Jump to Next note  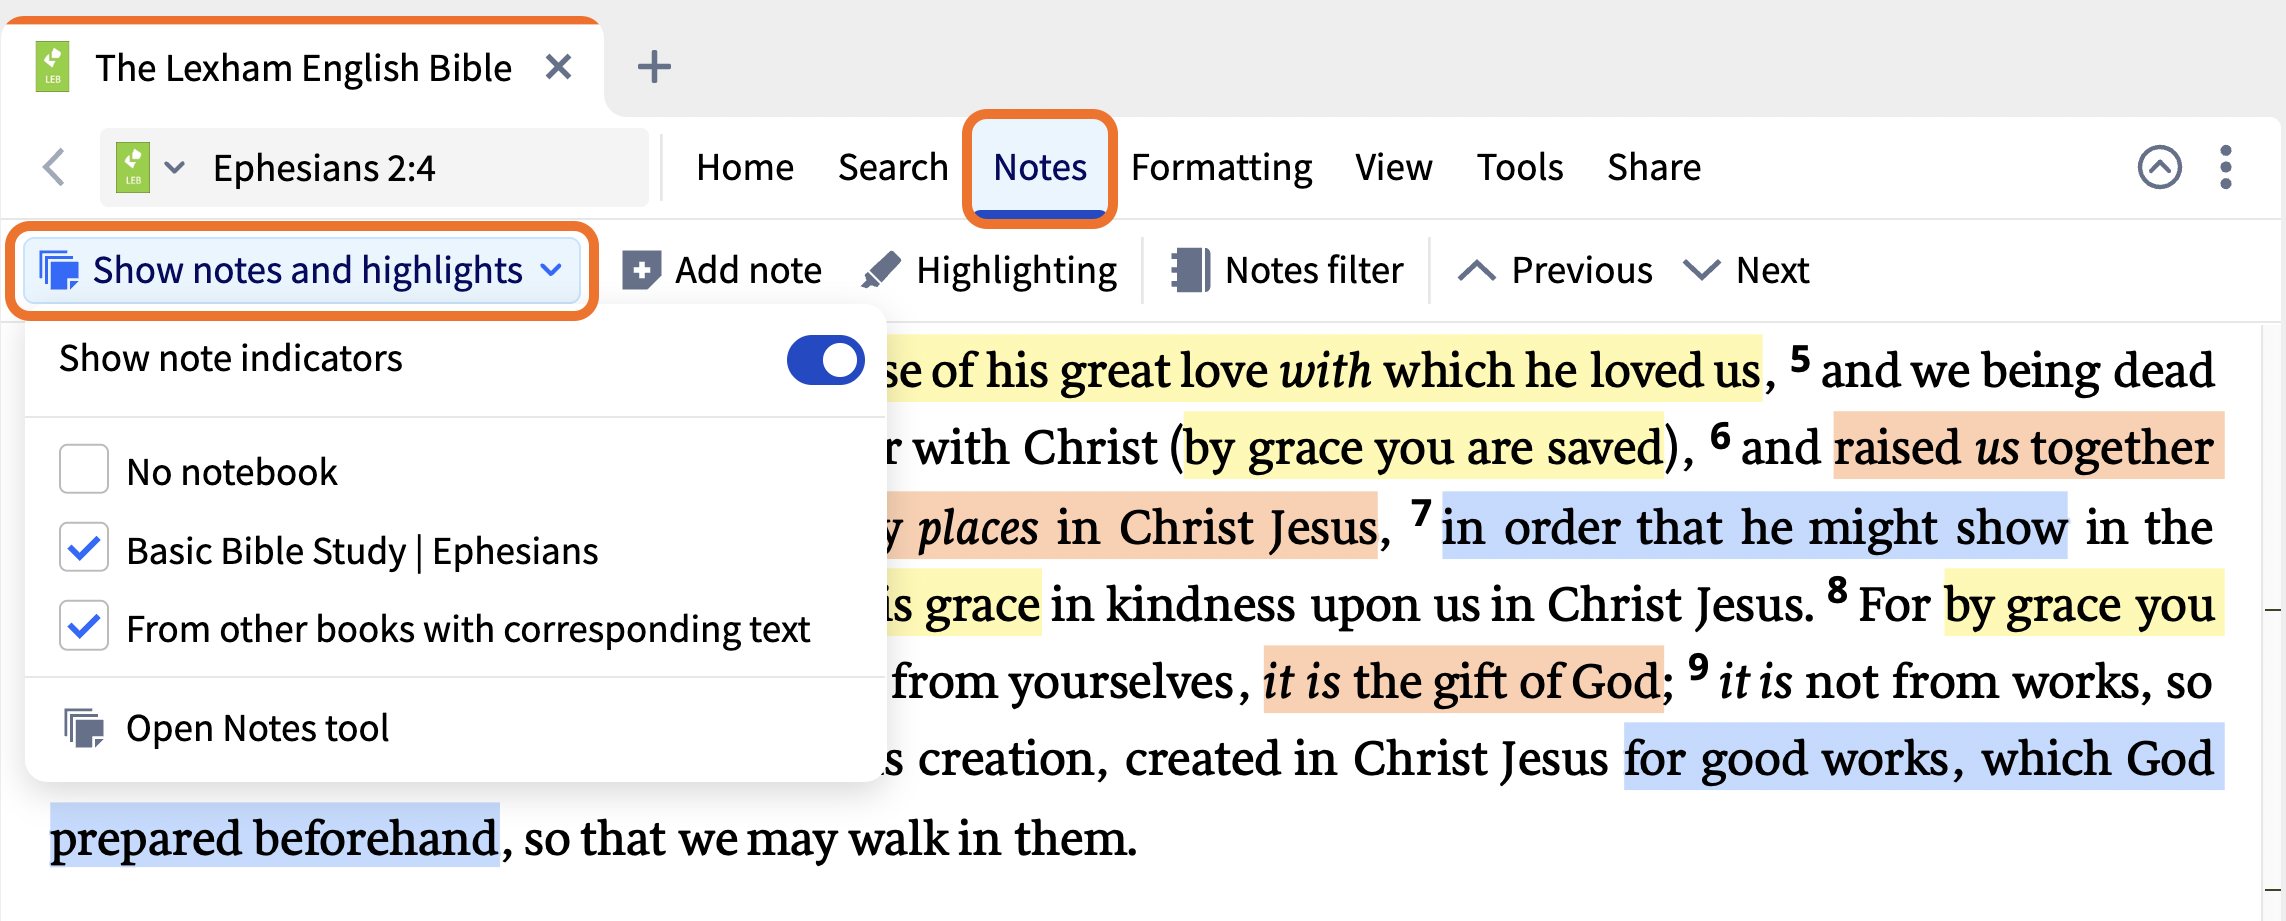click(1746, 270)
